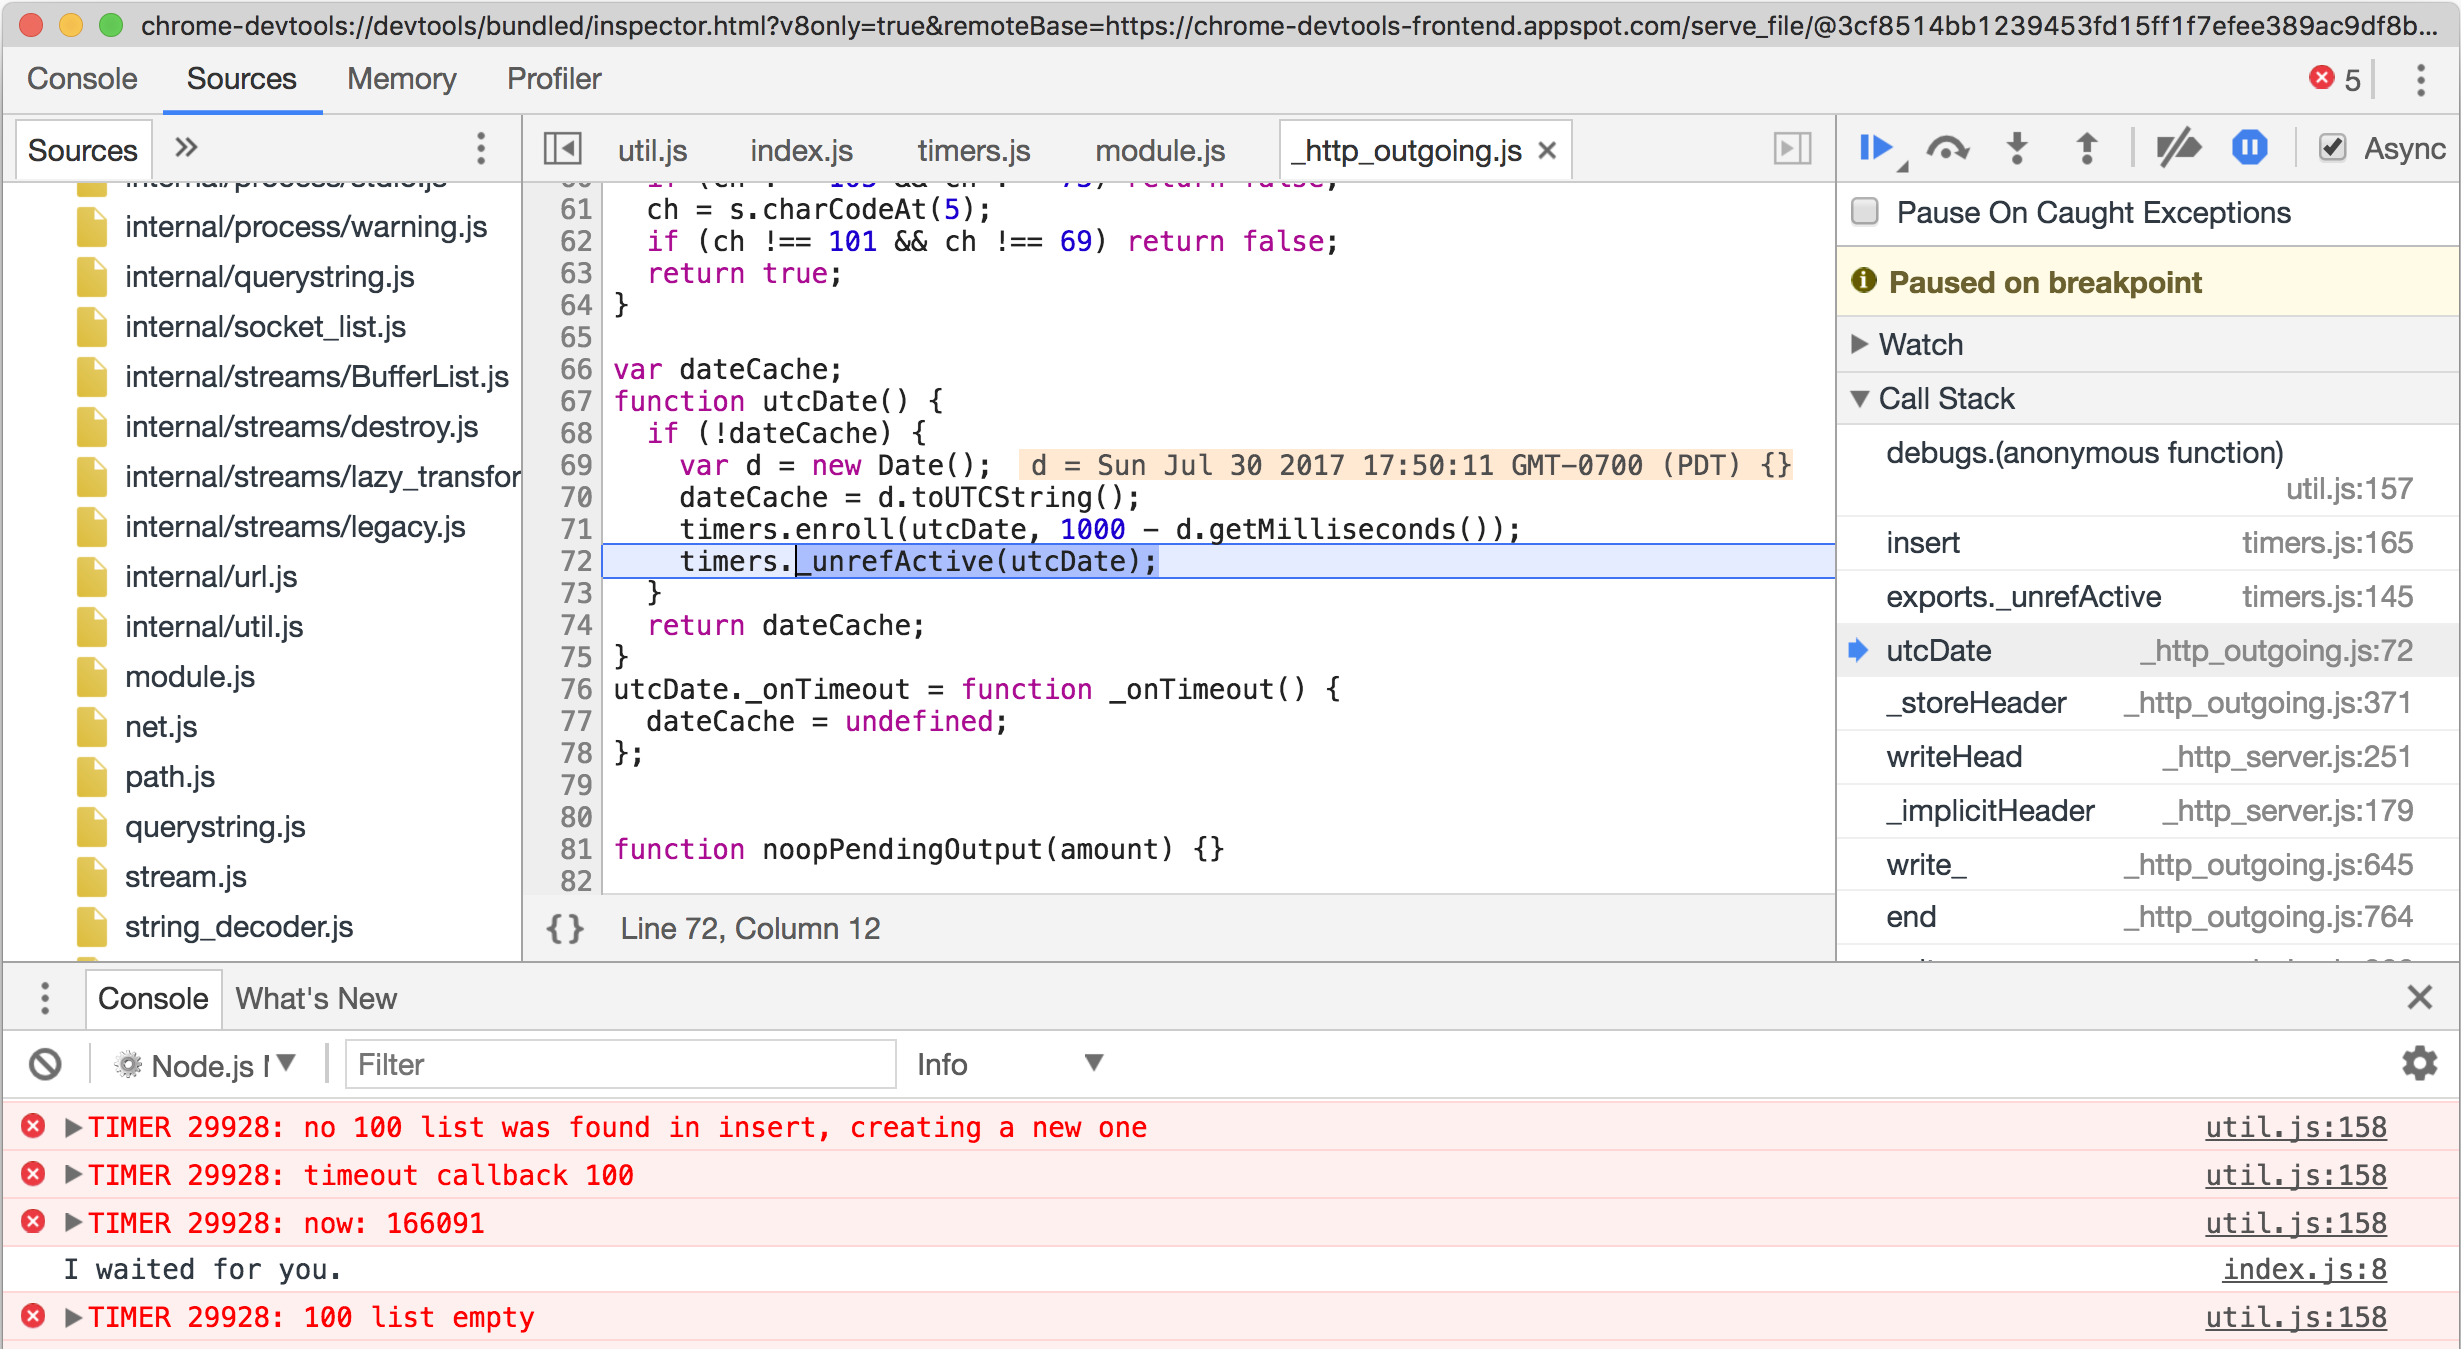
Task: Enable Pause On Caught Exceptions
Action: click(1864, 212)
